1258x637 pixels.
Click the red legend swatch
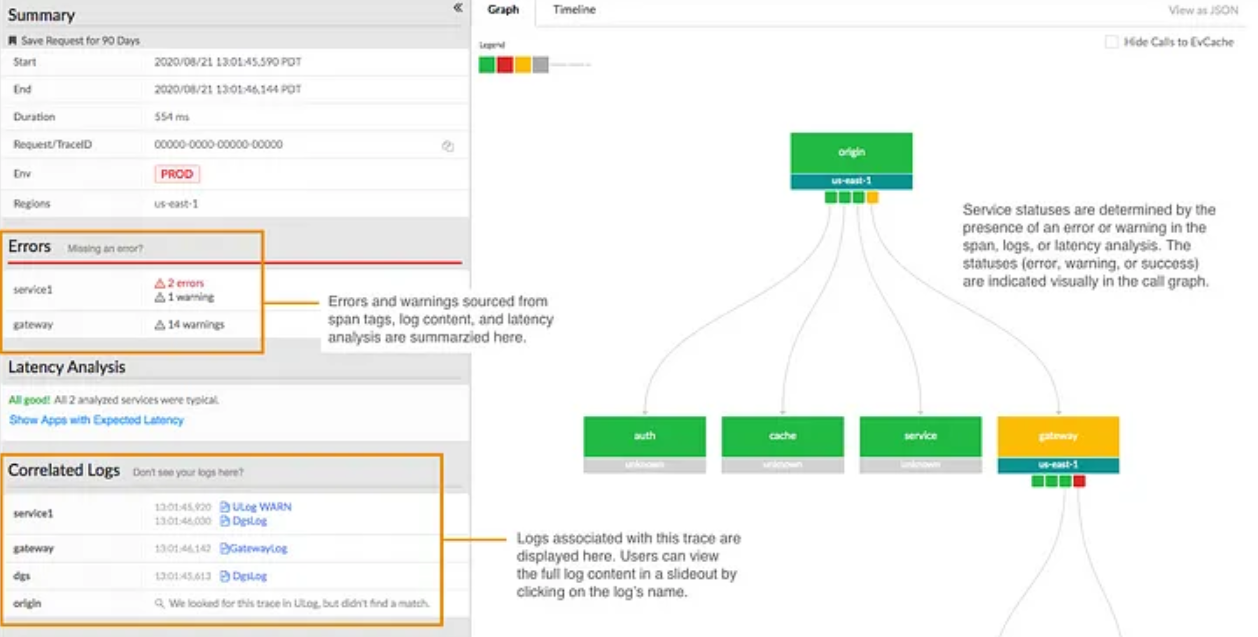(505, 65)
